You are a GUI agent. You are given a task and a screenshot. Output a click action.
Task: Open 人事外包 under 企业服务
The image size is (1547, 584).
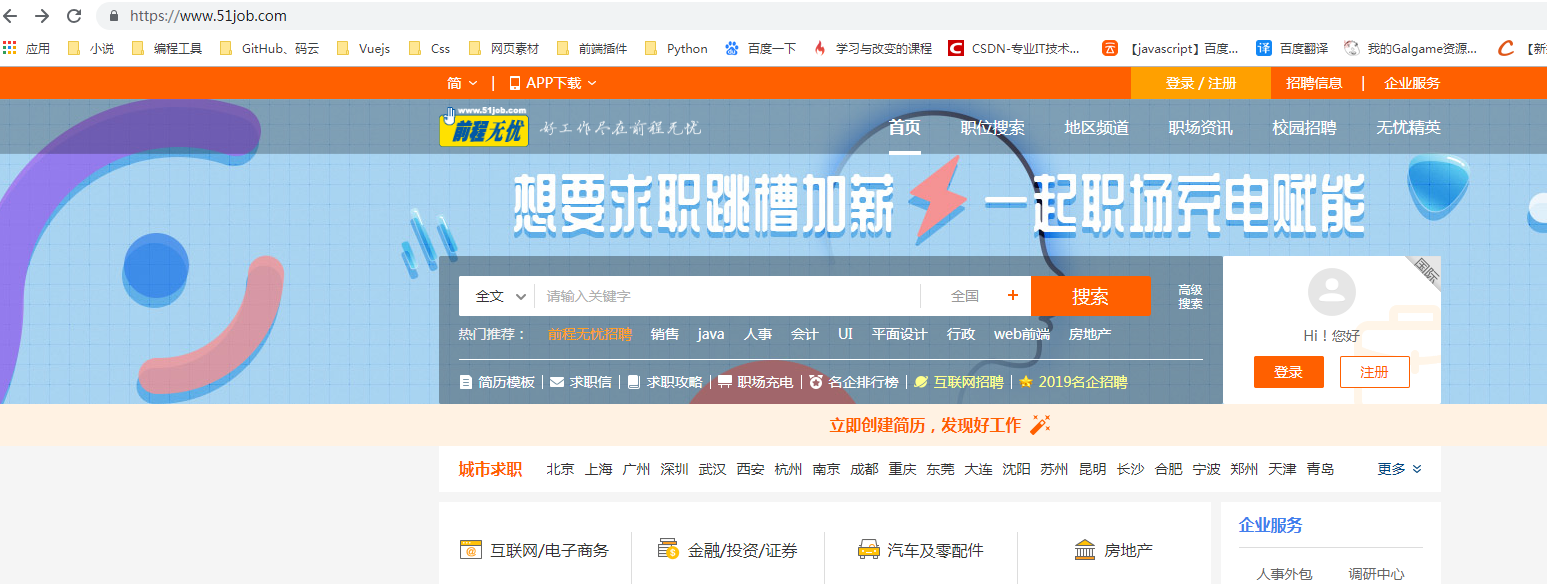1284,574
